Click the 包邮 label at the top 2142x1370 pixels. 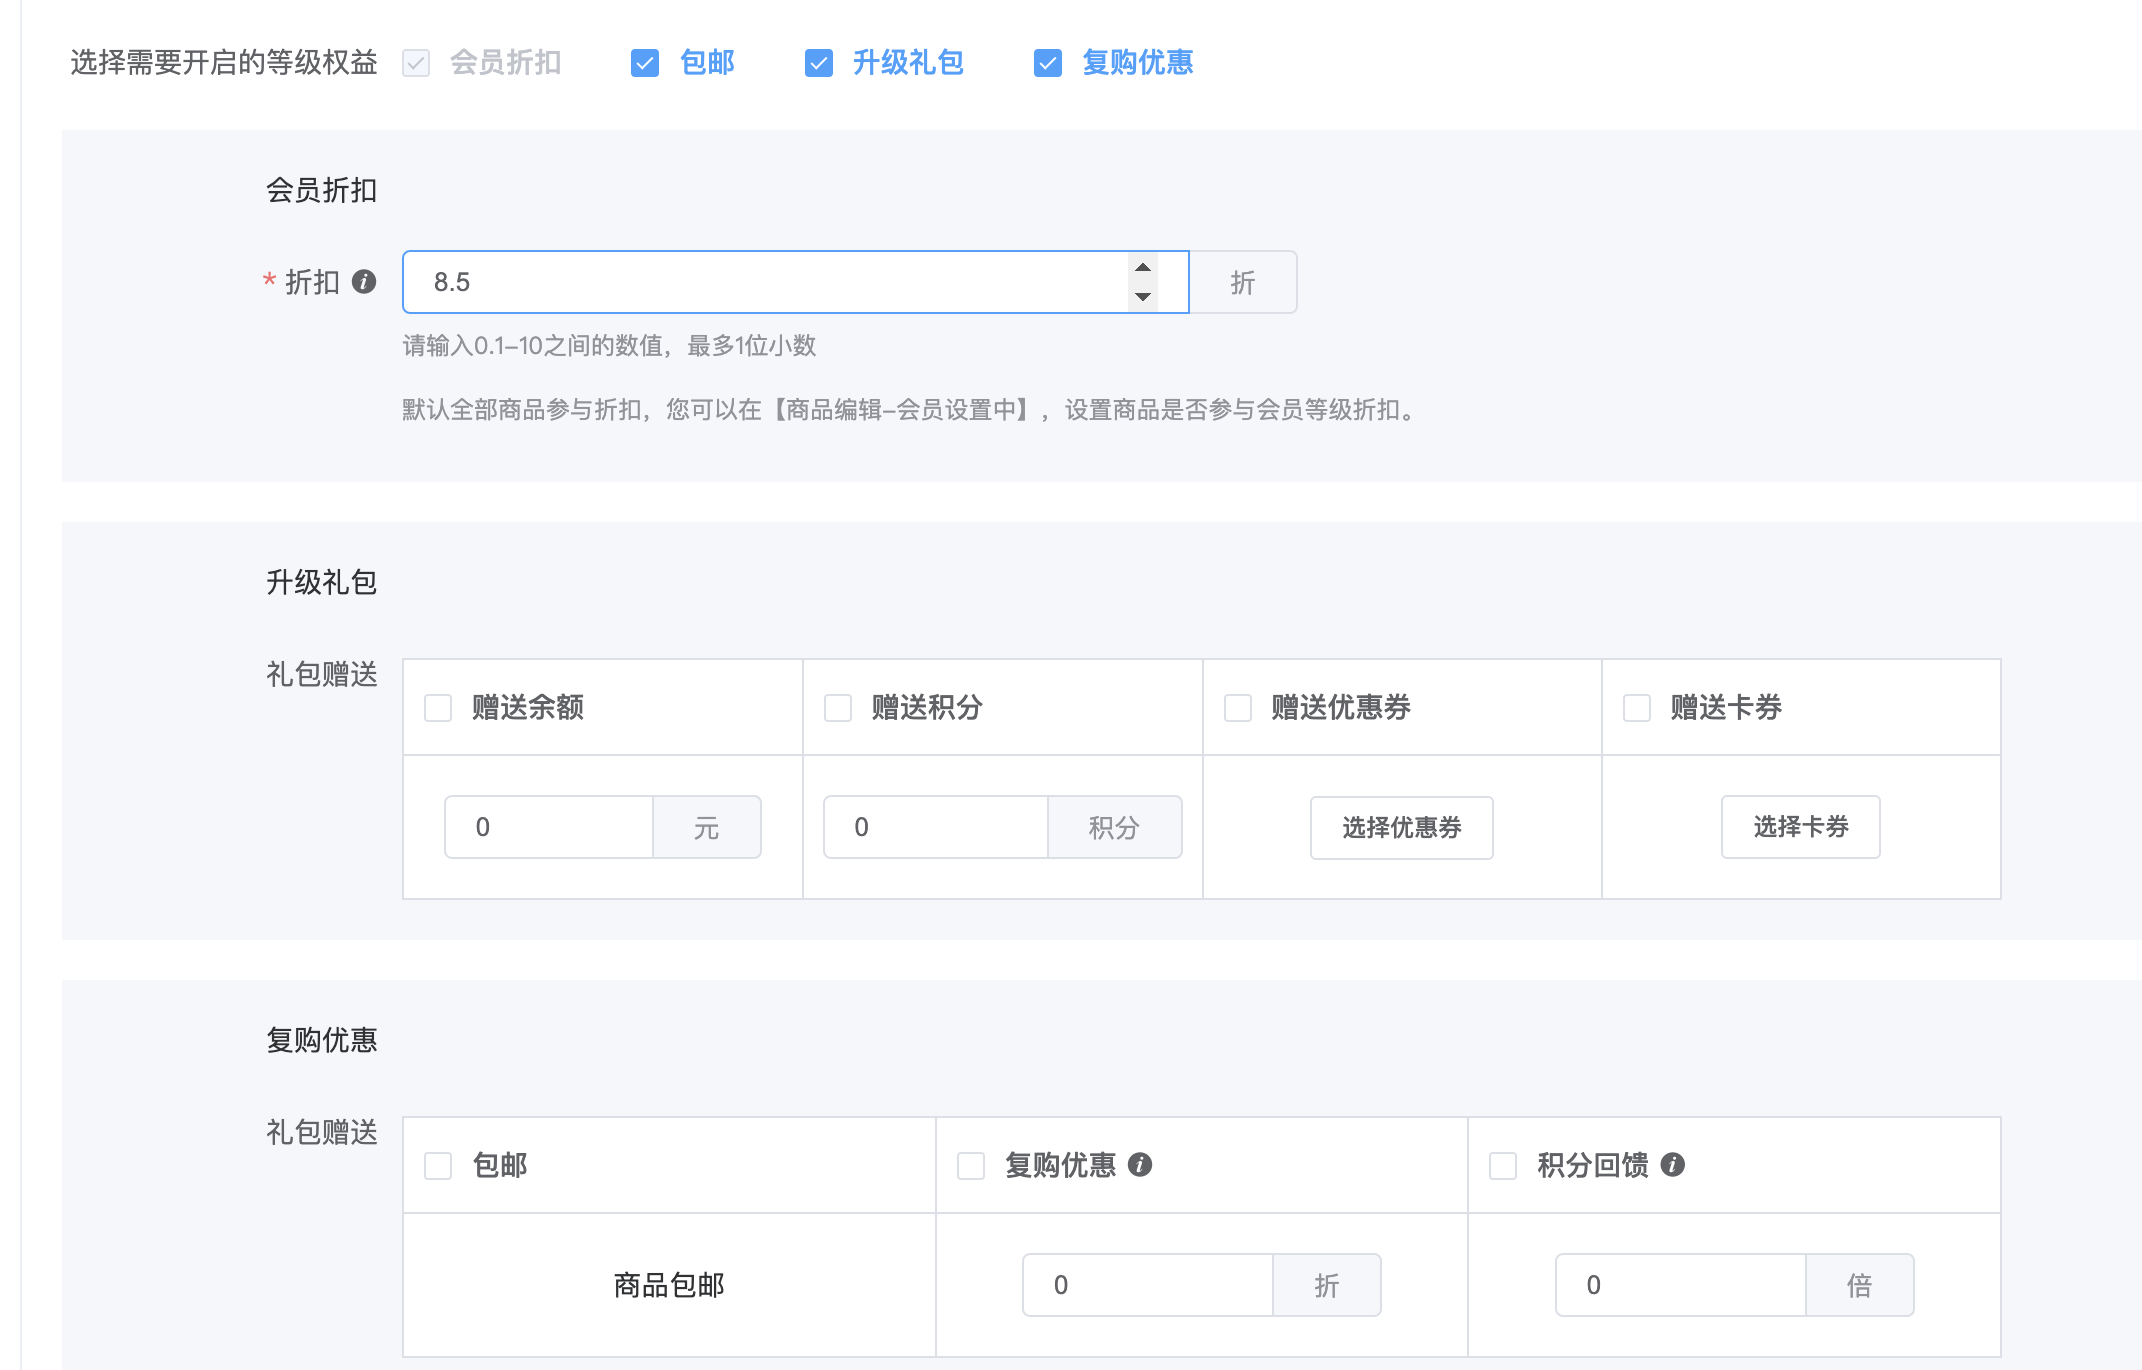pyautogui.click(x=707, y=63)
